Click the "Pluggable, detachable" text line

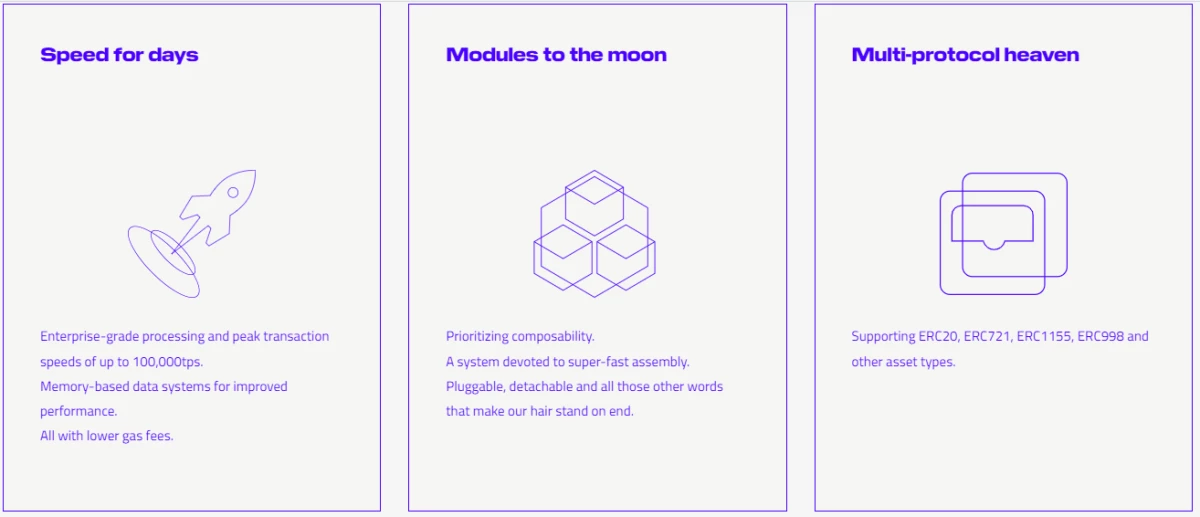point(584,386)
